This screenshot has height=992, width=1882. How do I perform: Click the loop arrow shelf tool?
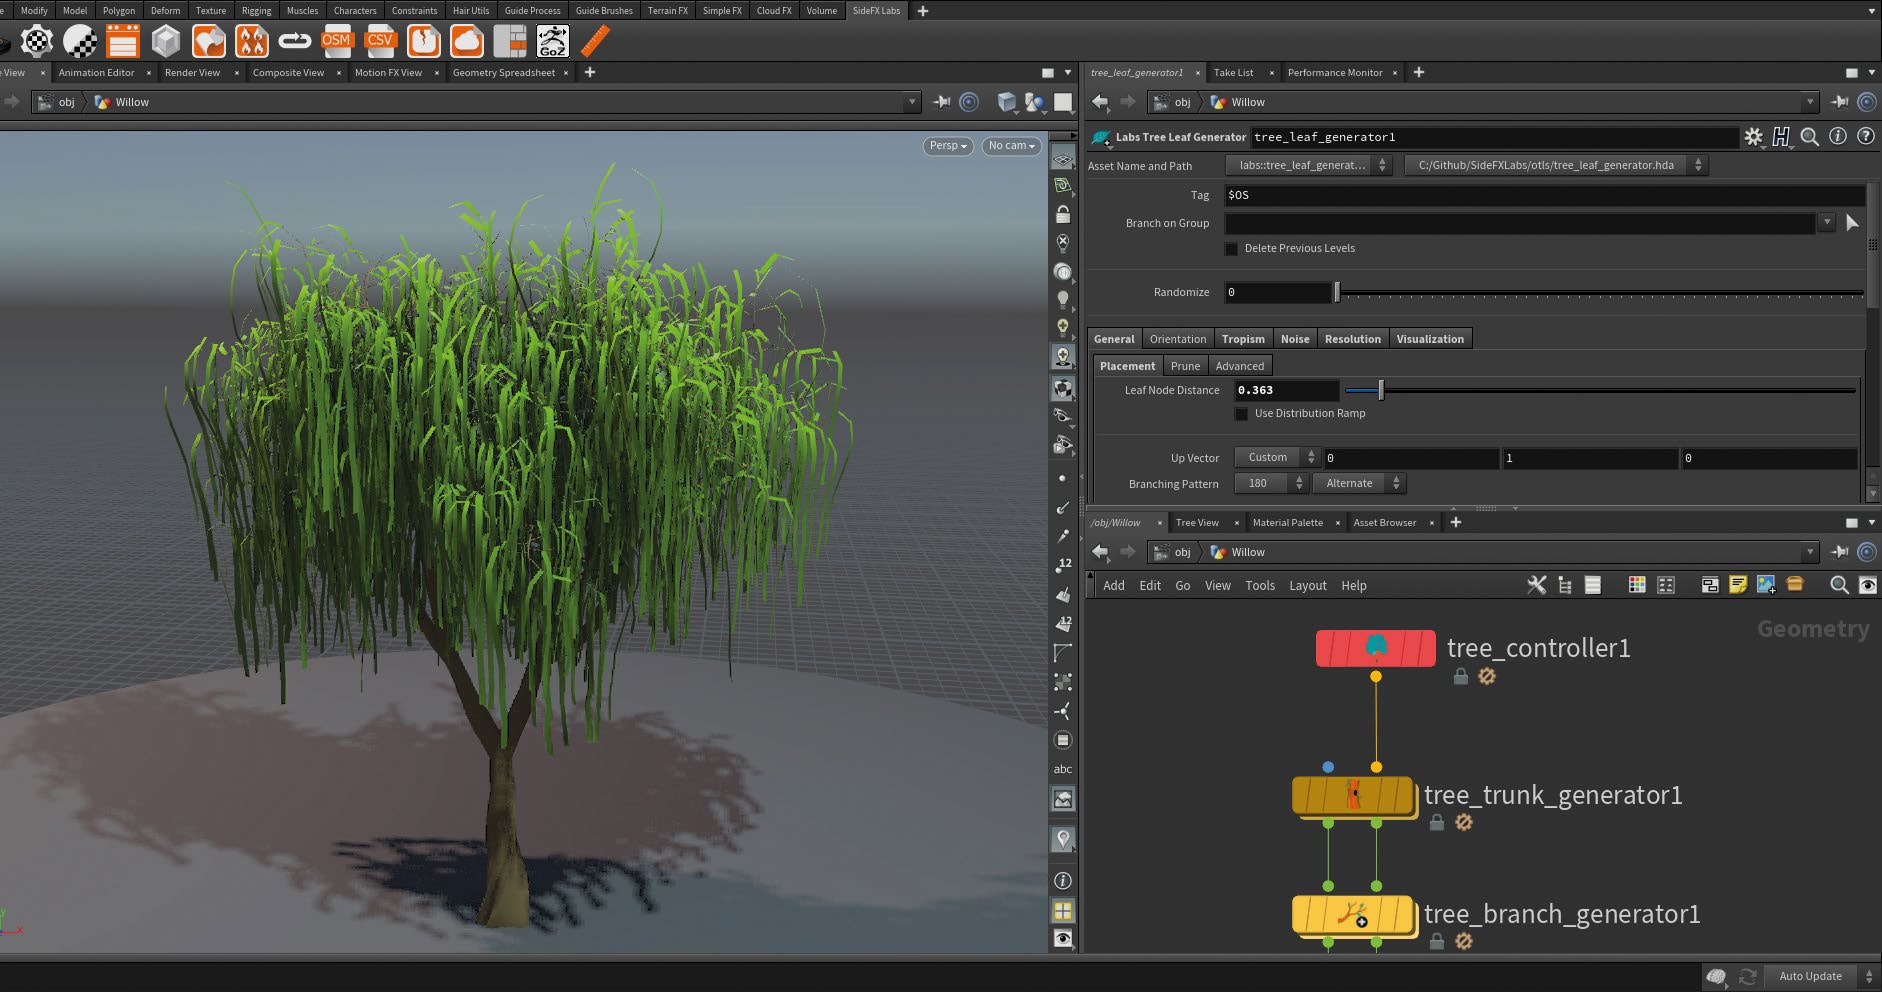[x=295, y=41]
